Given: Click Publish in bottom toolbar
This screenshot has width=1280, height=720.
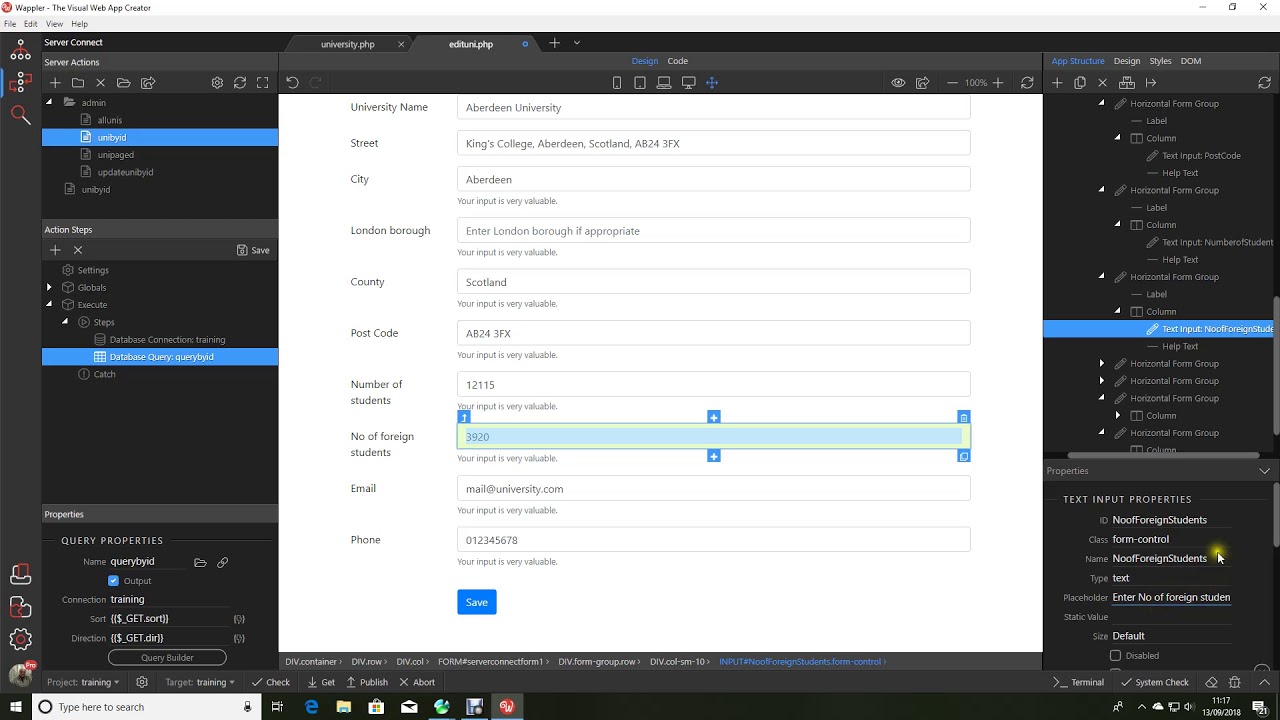Looking at the screenshot, I should [x=367, y=682].
